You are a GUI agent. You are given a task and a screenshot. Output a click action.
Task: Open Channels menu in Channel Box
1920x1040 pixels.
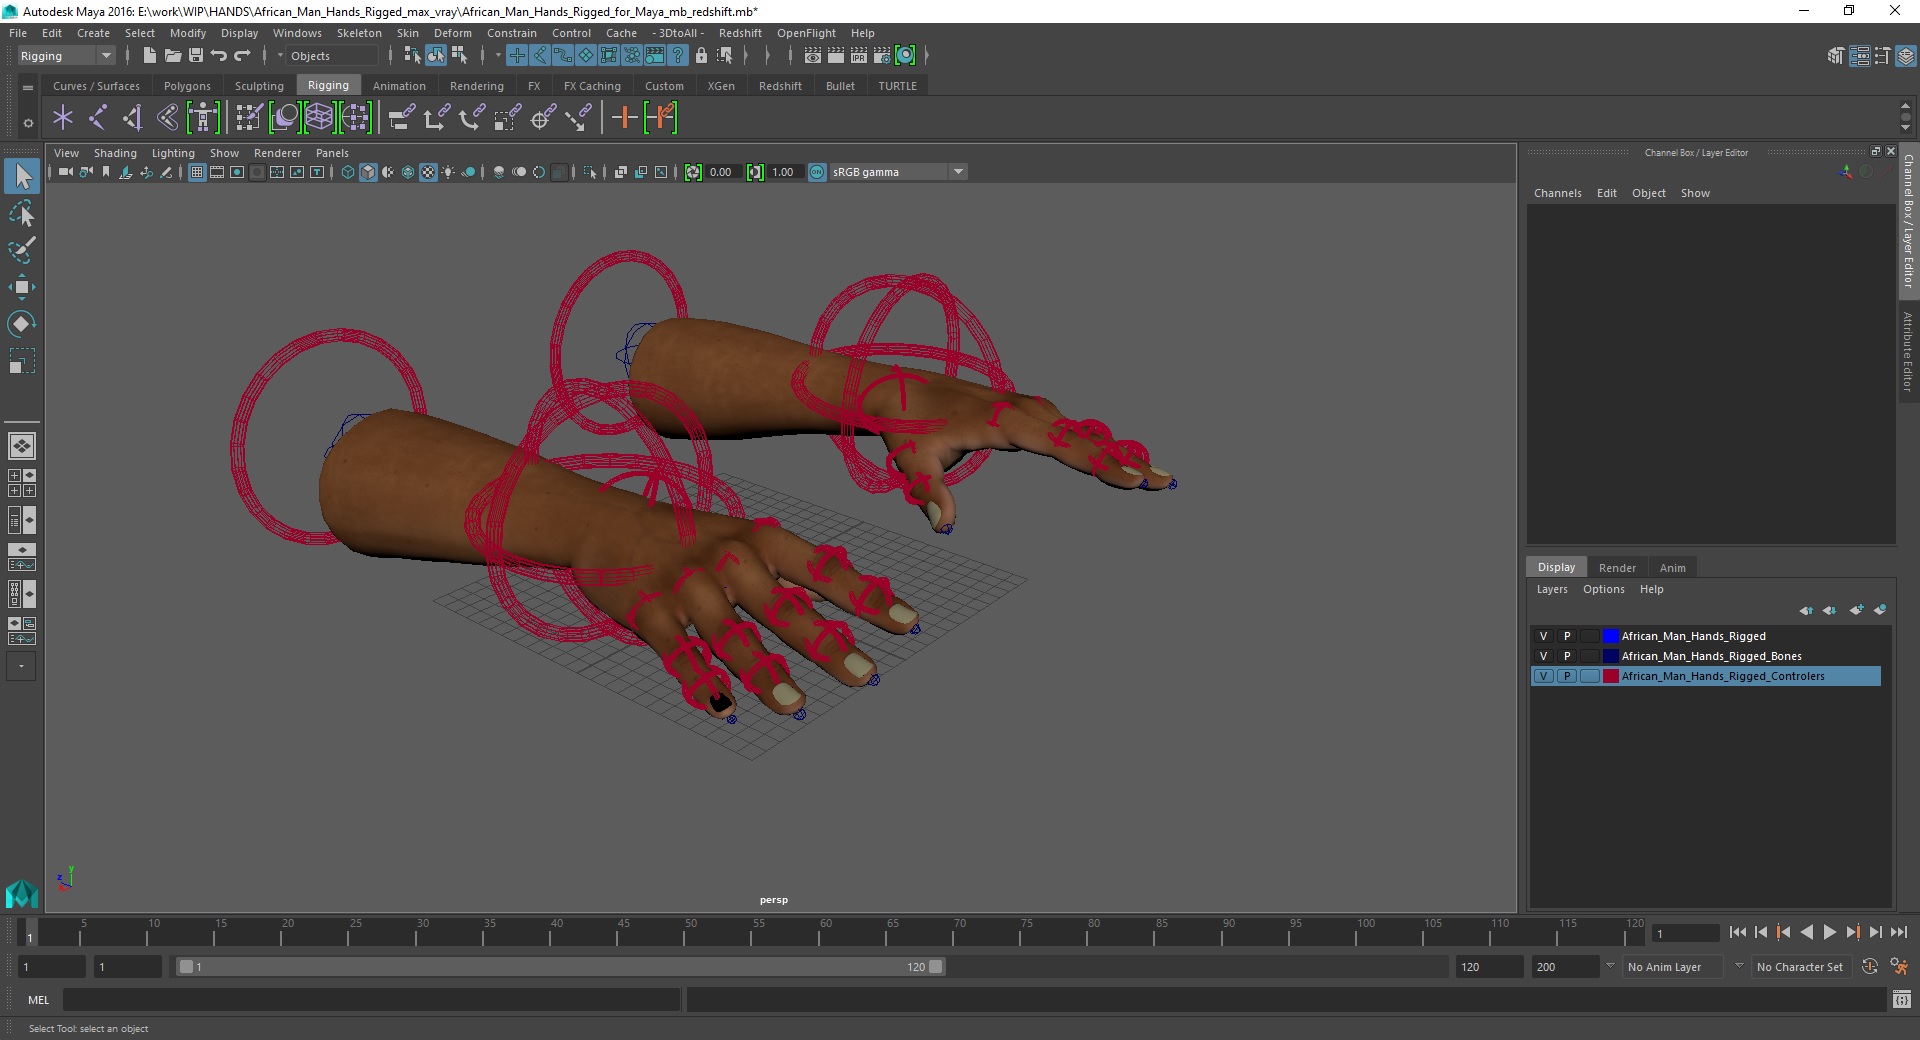[x=1557, y=193]
